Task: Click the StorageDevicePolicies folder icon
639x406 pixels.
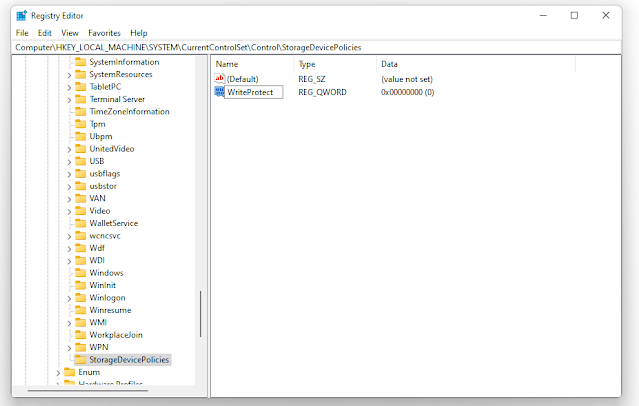Action: (x=81, y=360)
